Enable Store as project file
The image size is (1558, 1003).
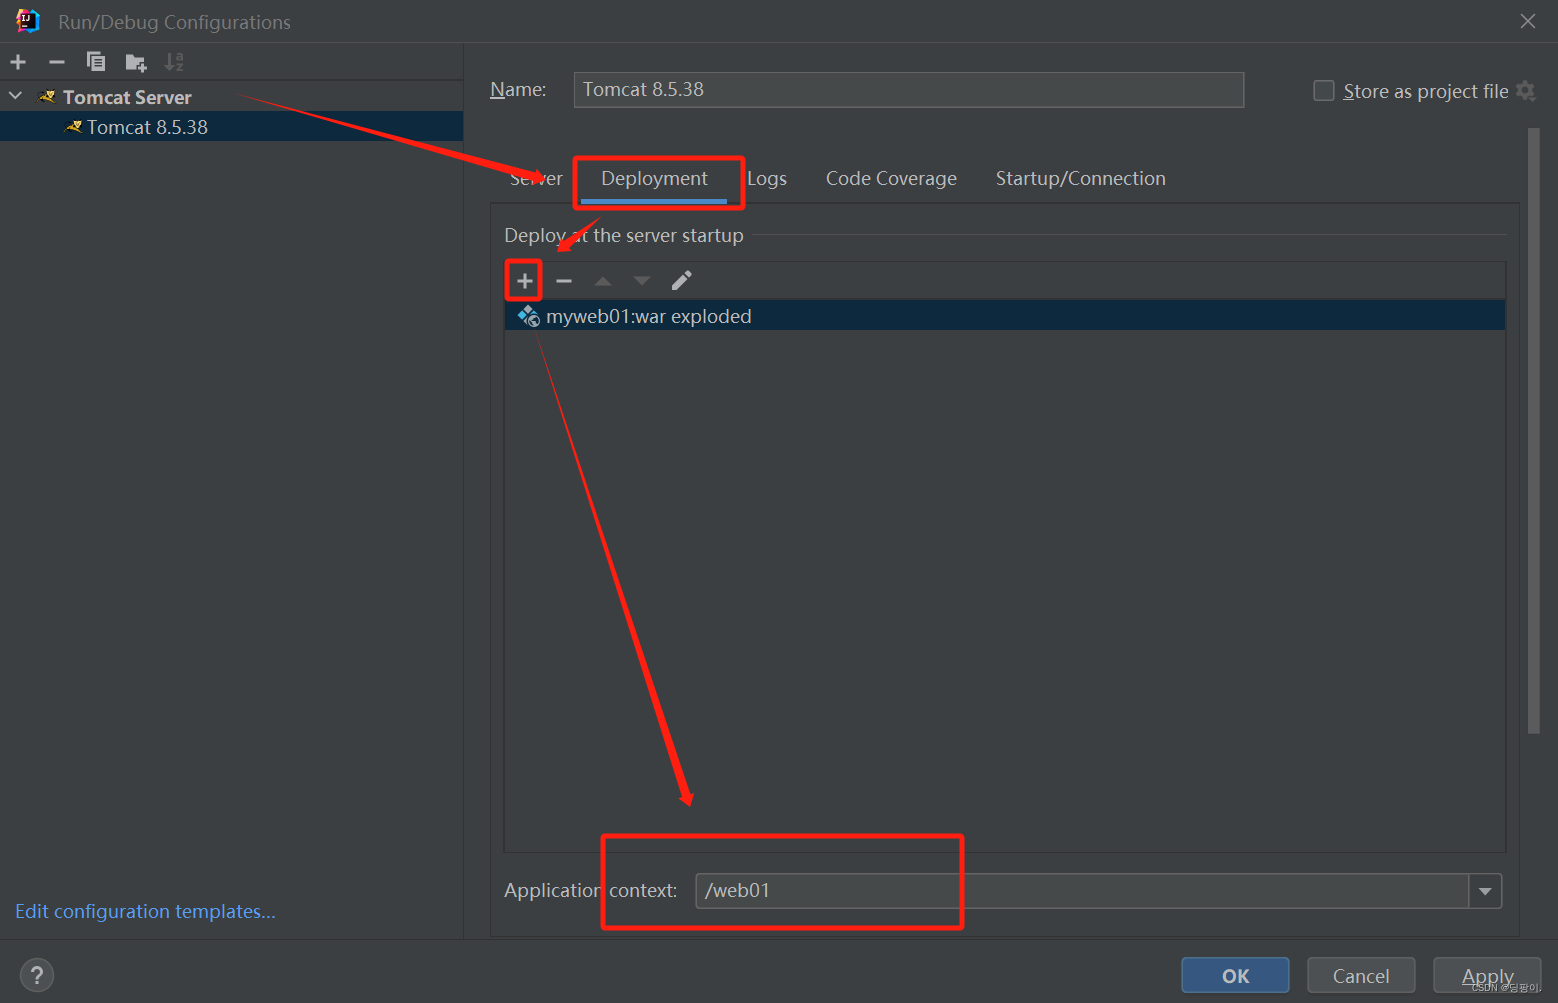coord(1323,91)
